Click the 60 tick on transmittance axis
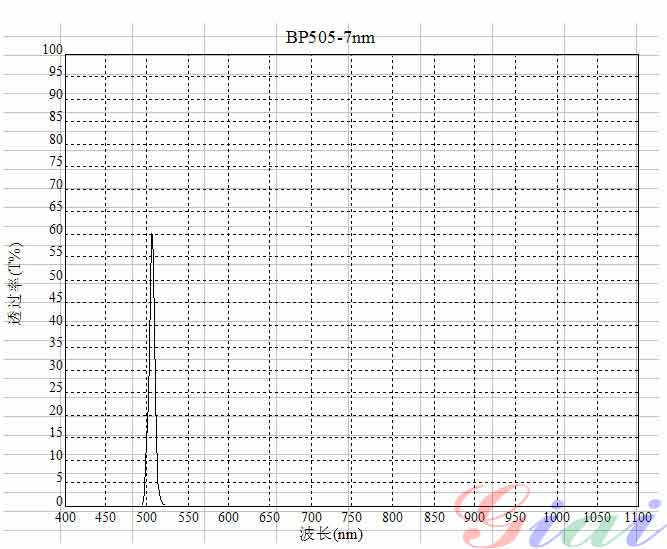Viewport: 667px width, 549px height. (56, 231)
